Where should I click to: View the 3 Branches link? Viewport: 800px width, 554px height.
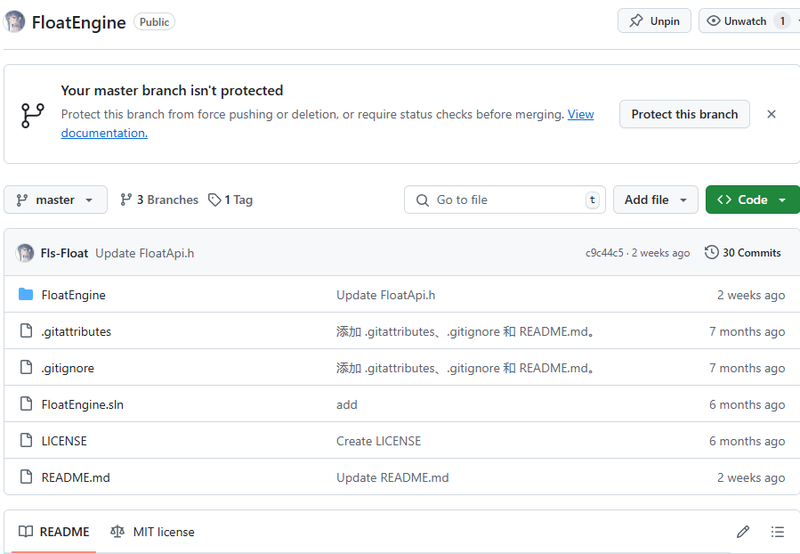coord(159,200)
